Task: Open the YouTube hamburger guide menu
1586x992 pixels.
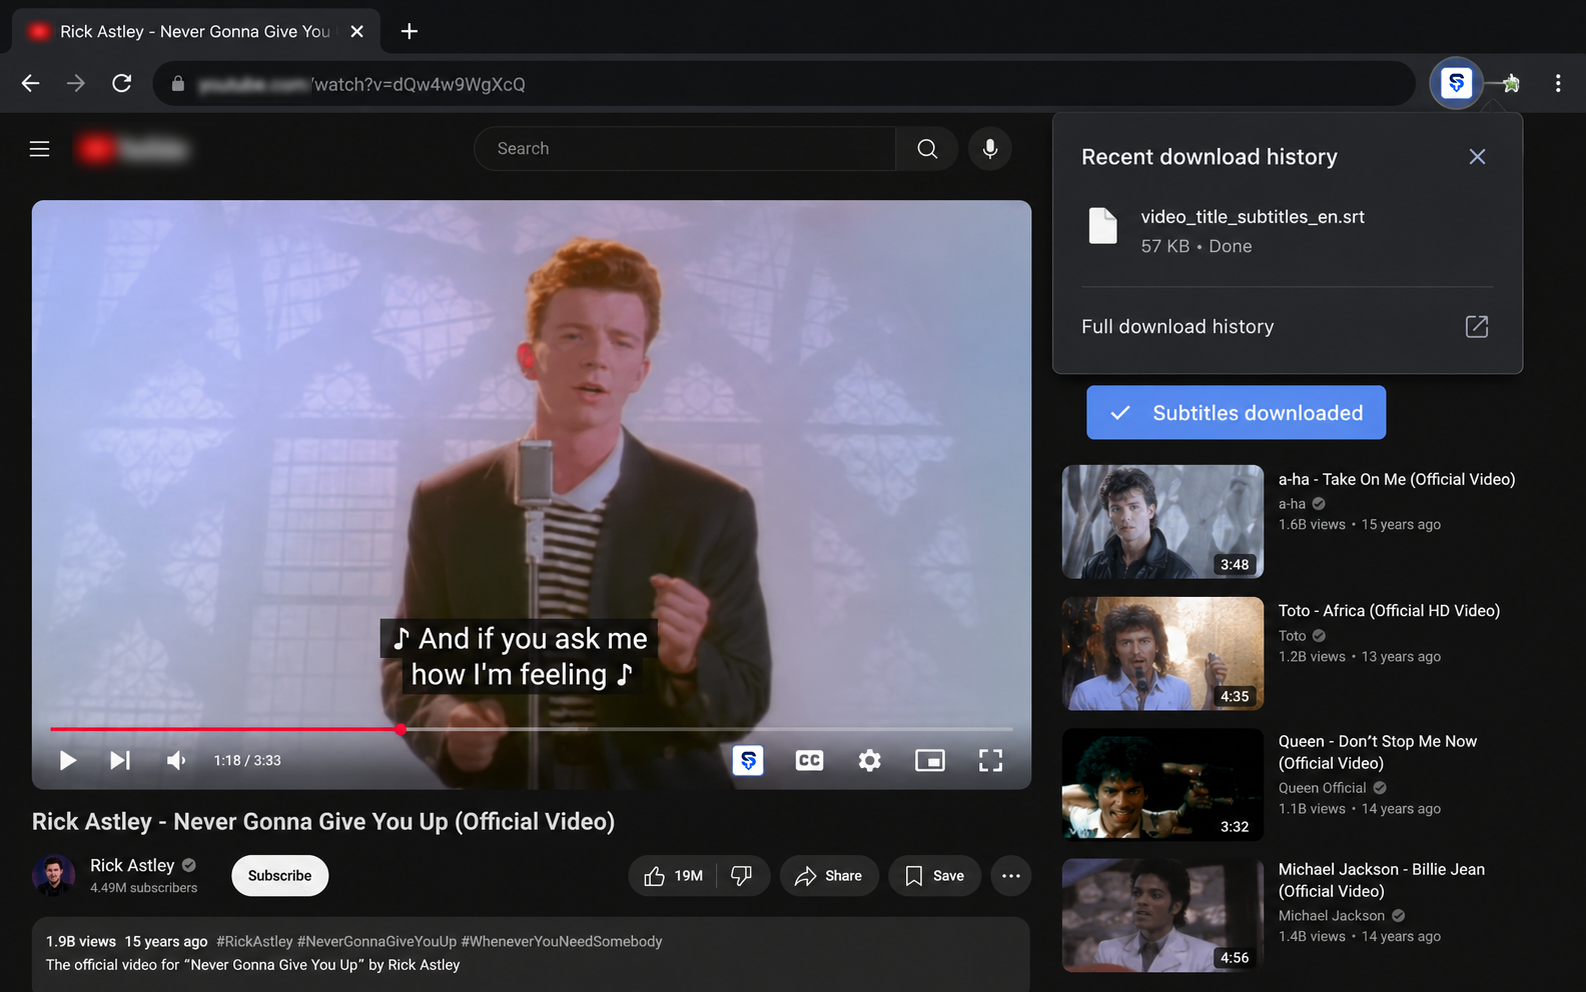Action: pos(40,149)
